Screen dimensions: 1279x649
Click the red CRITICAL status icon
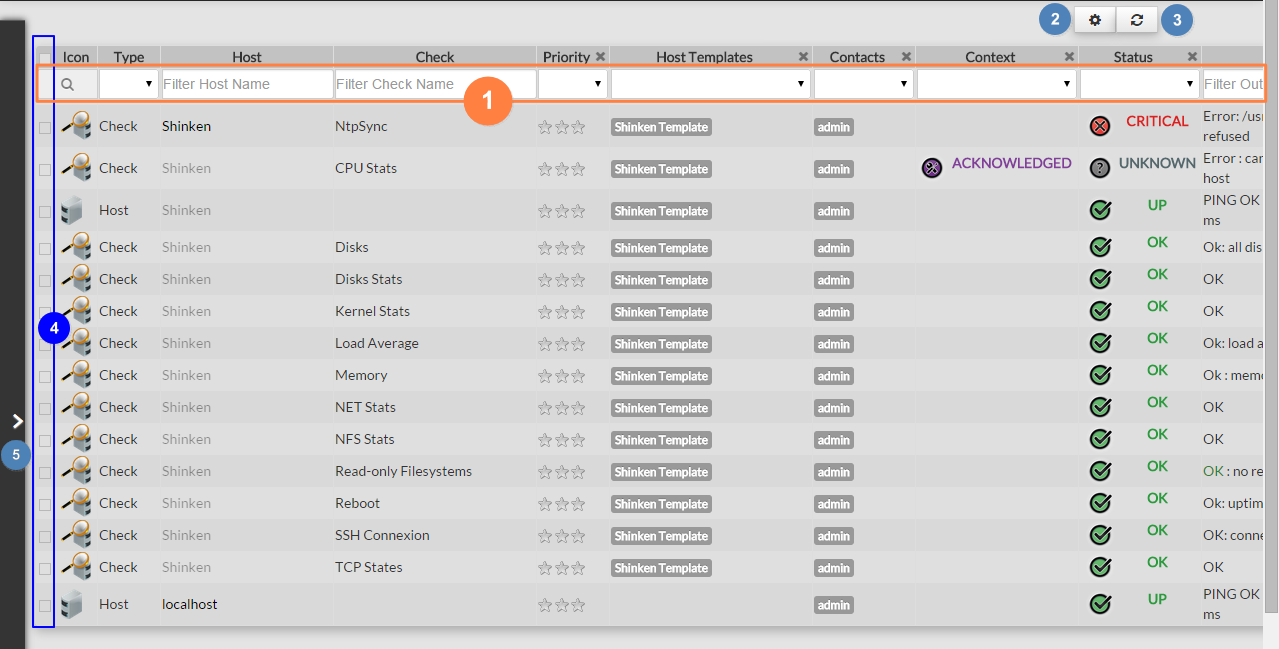1100,126
